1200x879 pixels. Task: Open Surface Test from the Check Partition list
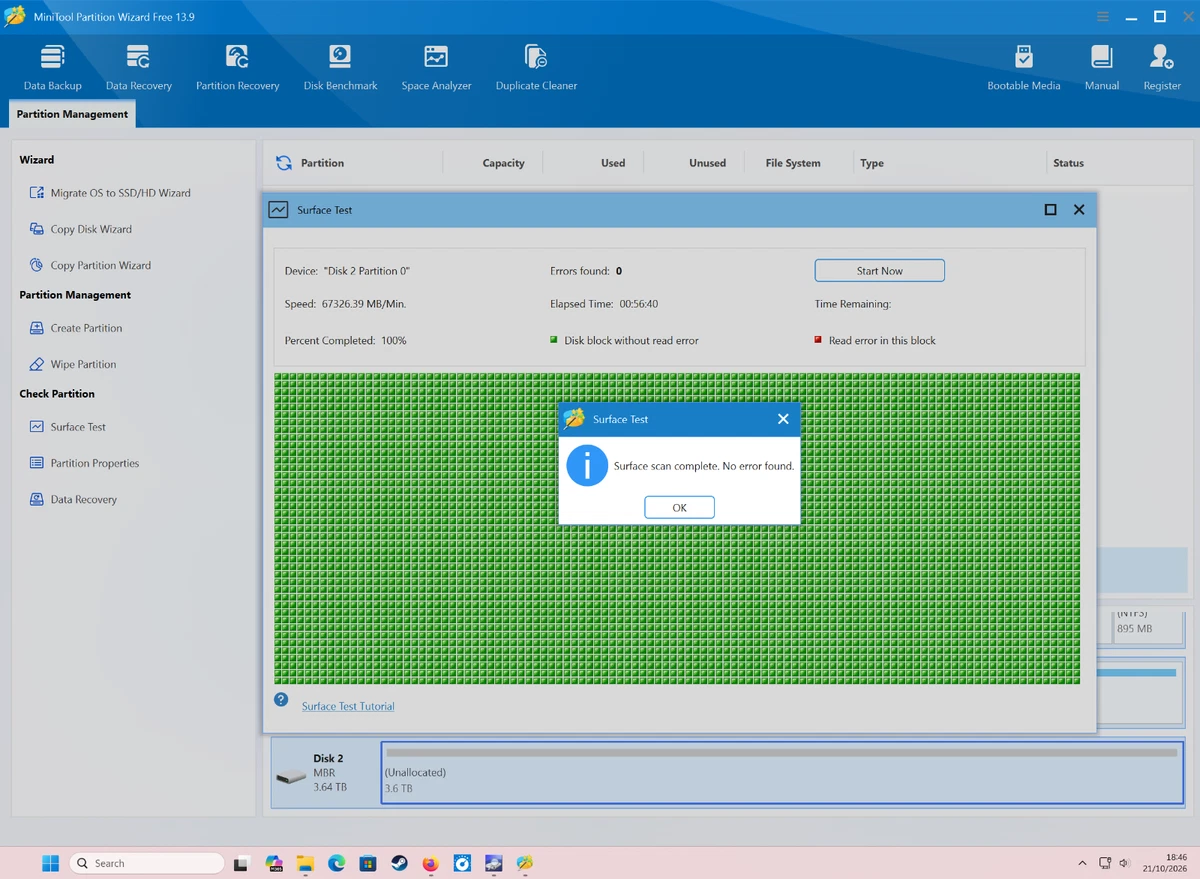tap(67, 427)
